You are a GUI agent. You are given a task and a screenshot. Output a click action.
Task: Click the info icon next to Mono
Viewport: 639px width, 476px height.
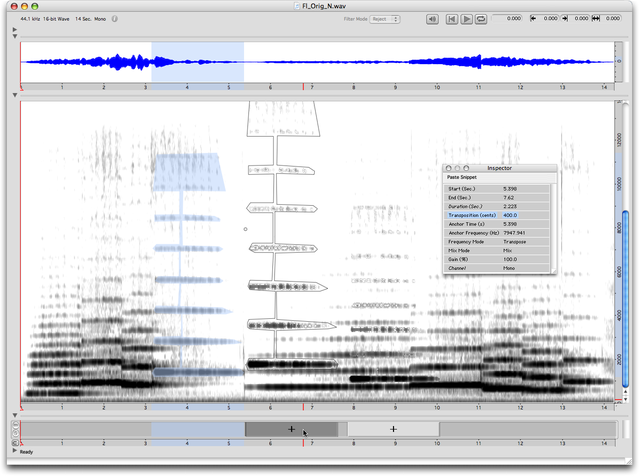pos(116,19)
